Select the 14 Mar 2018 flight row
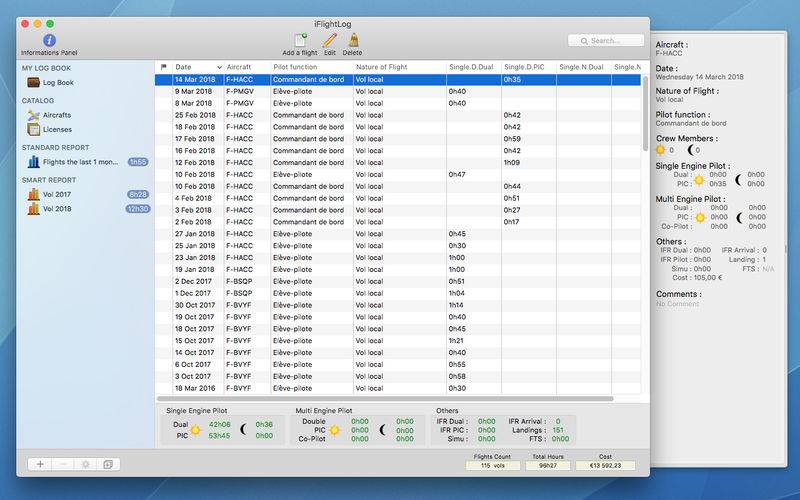 pyautogui.click(x=398, y=80)
